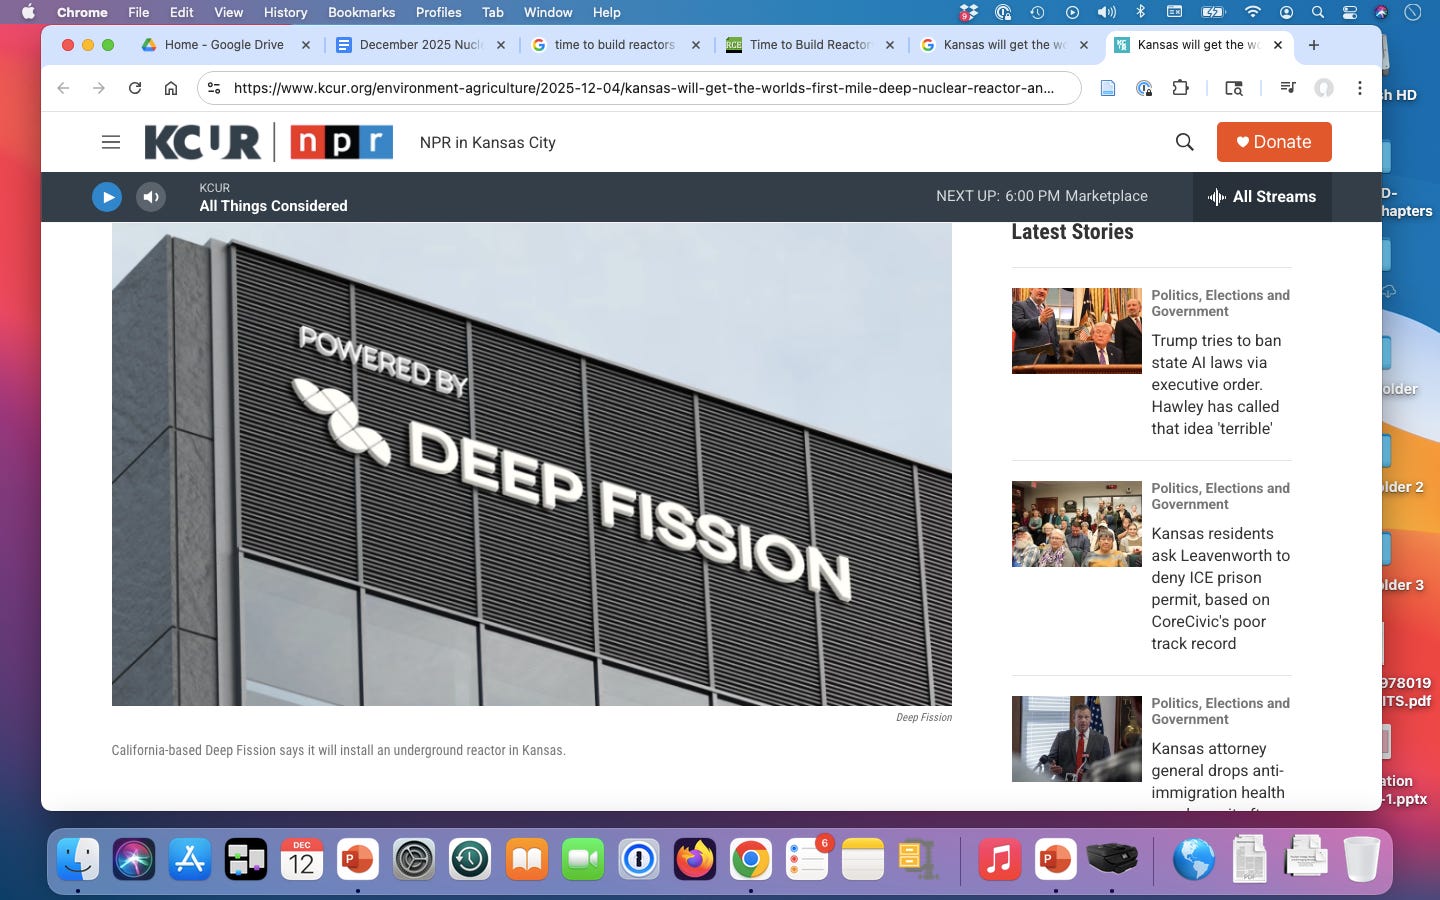Click the attorney general podium thumbnail
1440x900 pixels.
(x=1076, y=739)
